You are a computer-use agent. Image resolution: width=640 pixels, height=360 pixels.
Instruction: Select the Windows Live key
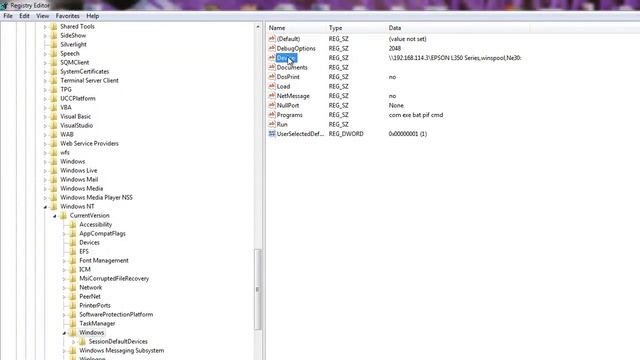coord(79,170)
